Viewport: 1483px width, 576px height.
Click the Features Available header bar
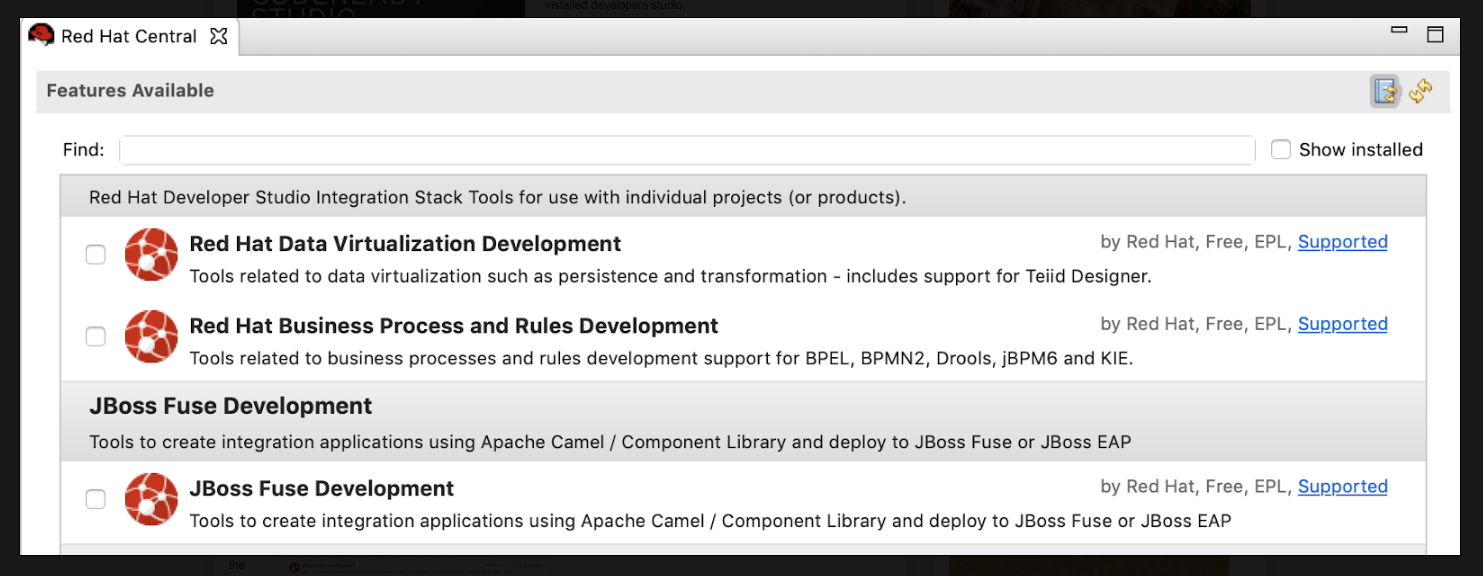point(129,90)
